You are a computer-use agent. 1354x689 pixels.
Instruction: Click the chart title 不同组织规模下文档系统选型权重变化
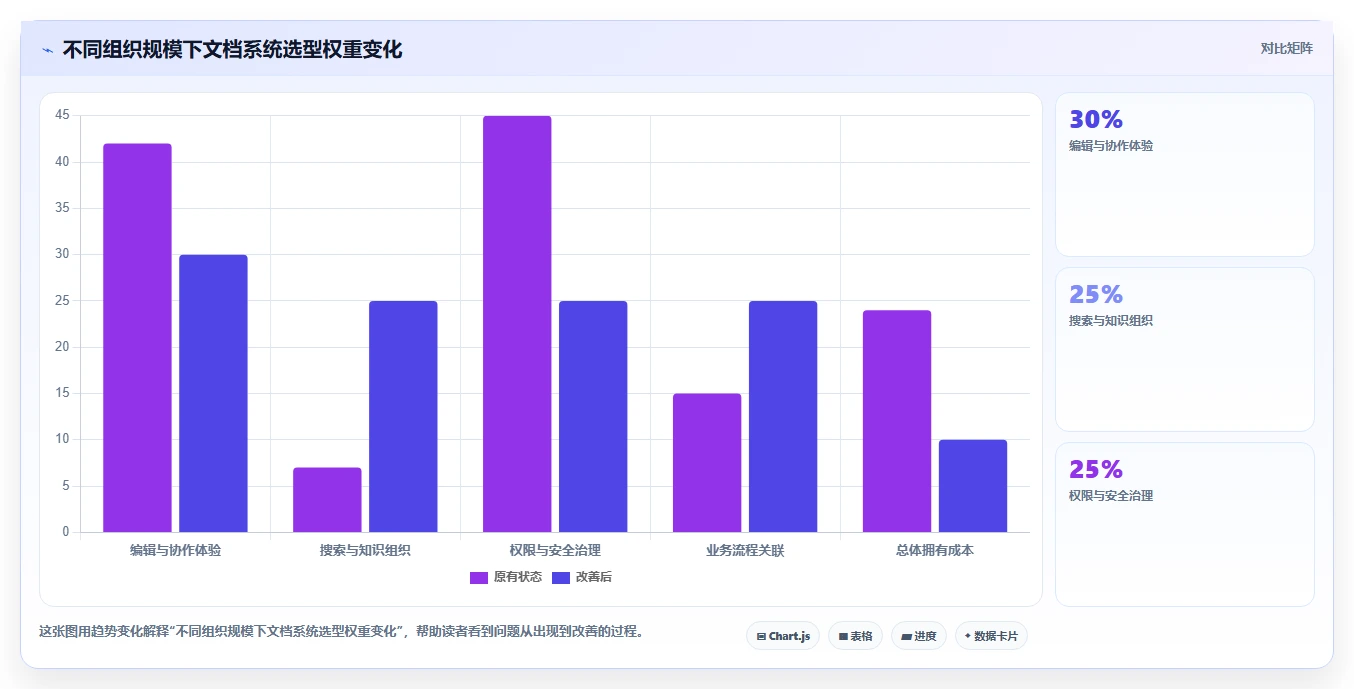point(233,49)
